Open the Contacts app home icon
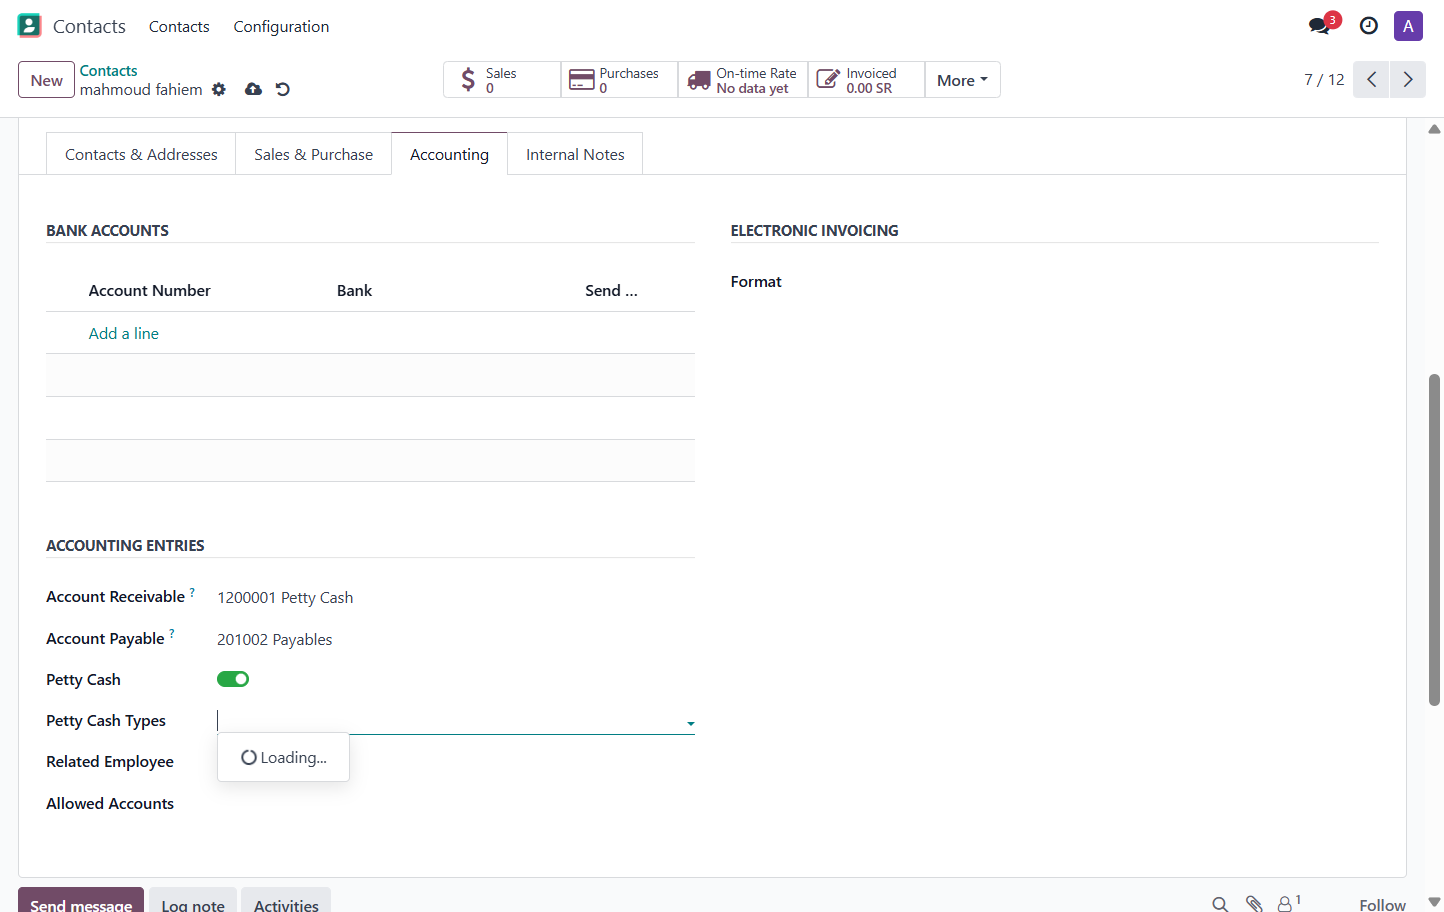Screen dimensions: 1444x912 [x=30, y=26]
